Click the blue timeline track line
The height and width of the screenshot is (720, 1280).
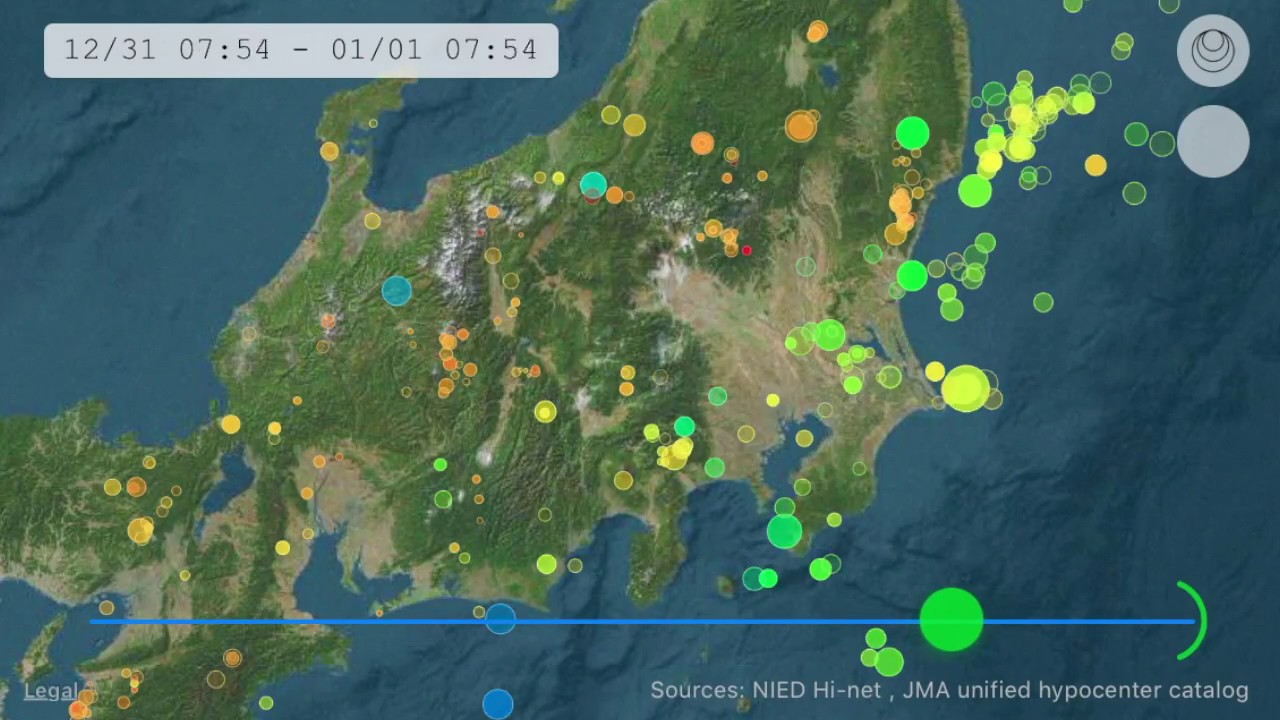click(x=700, y=621)
